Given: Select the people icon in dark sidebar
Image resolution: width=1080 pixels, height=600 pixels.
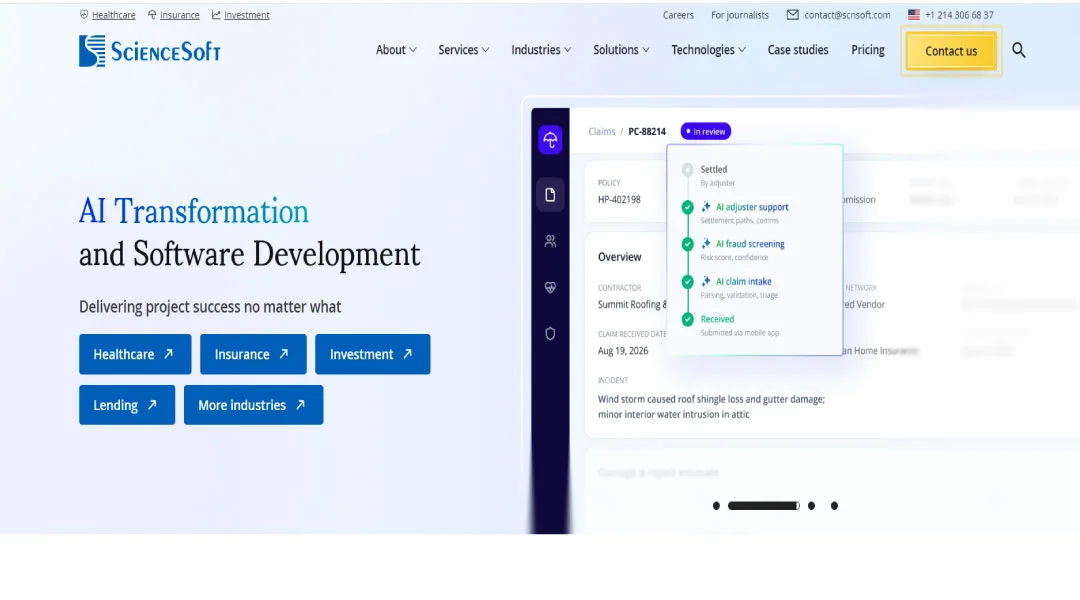Looking at the screenshot, I should [550, 241].
